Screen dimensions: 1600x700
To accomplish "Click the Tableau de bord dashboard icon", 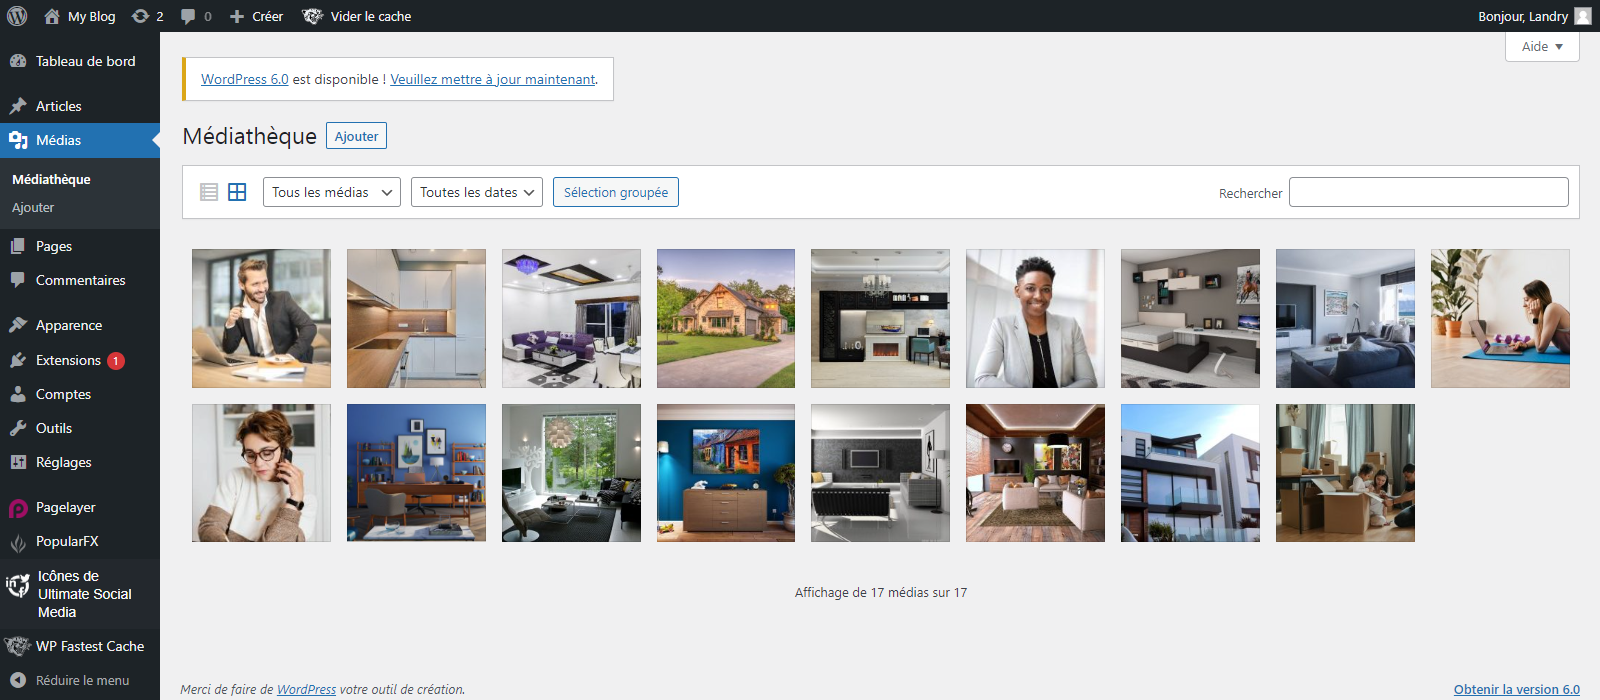I will click(18, 61).
